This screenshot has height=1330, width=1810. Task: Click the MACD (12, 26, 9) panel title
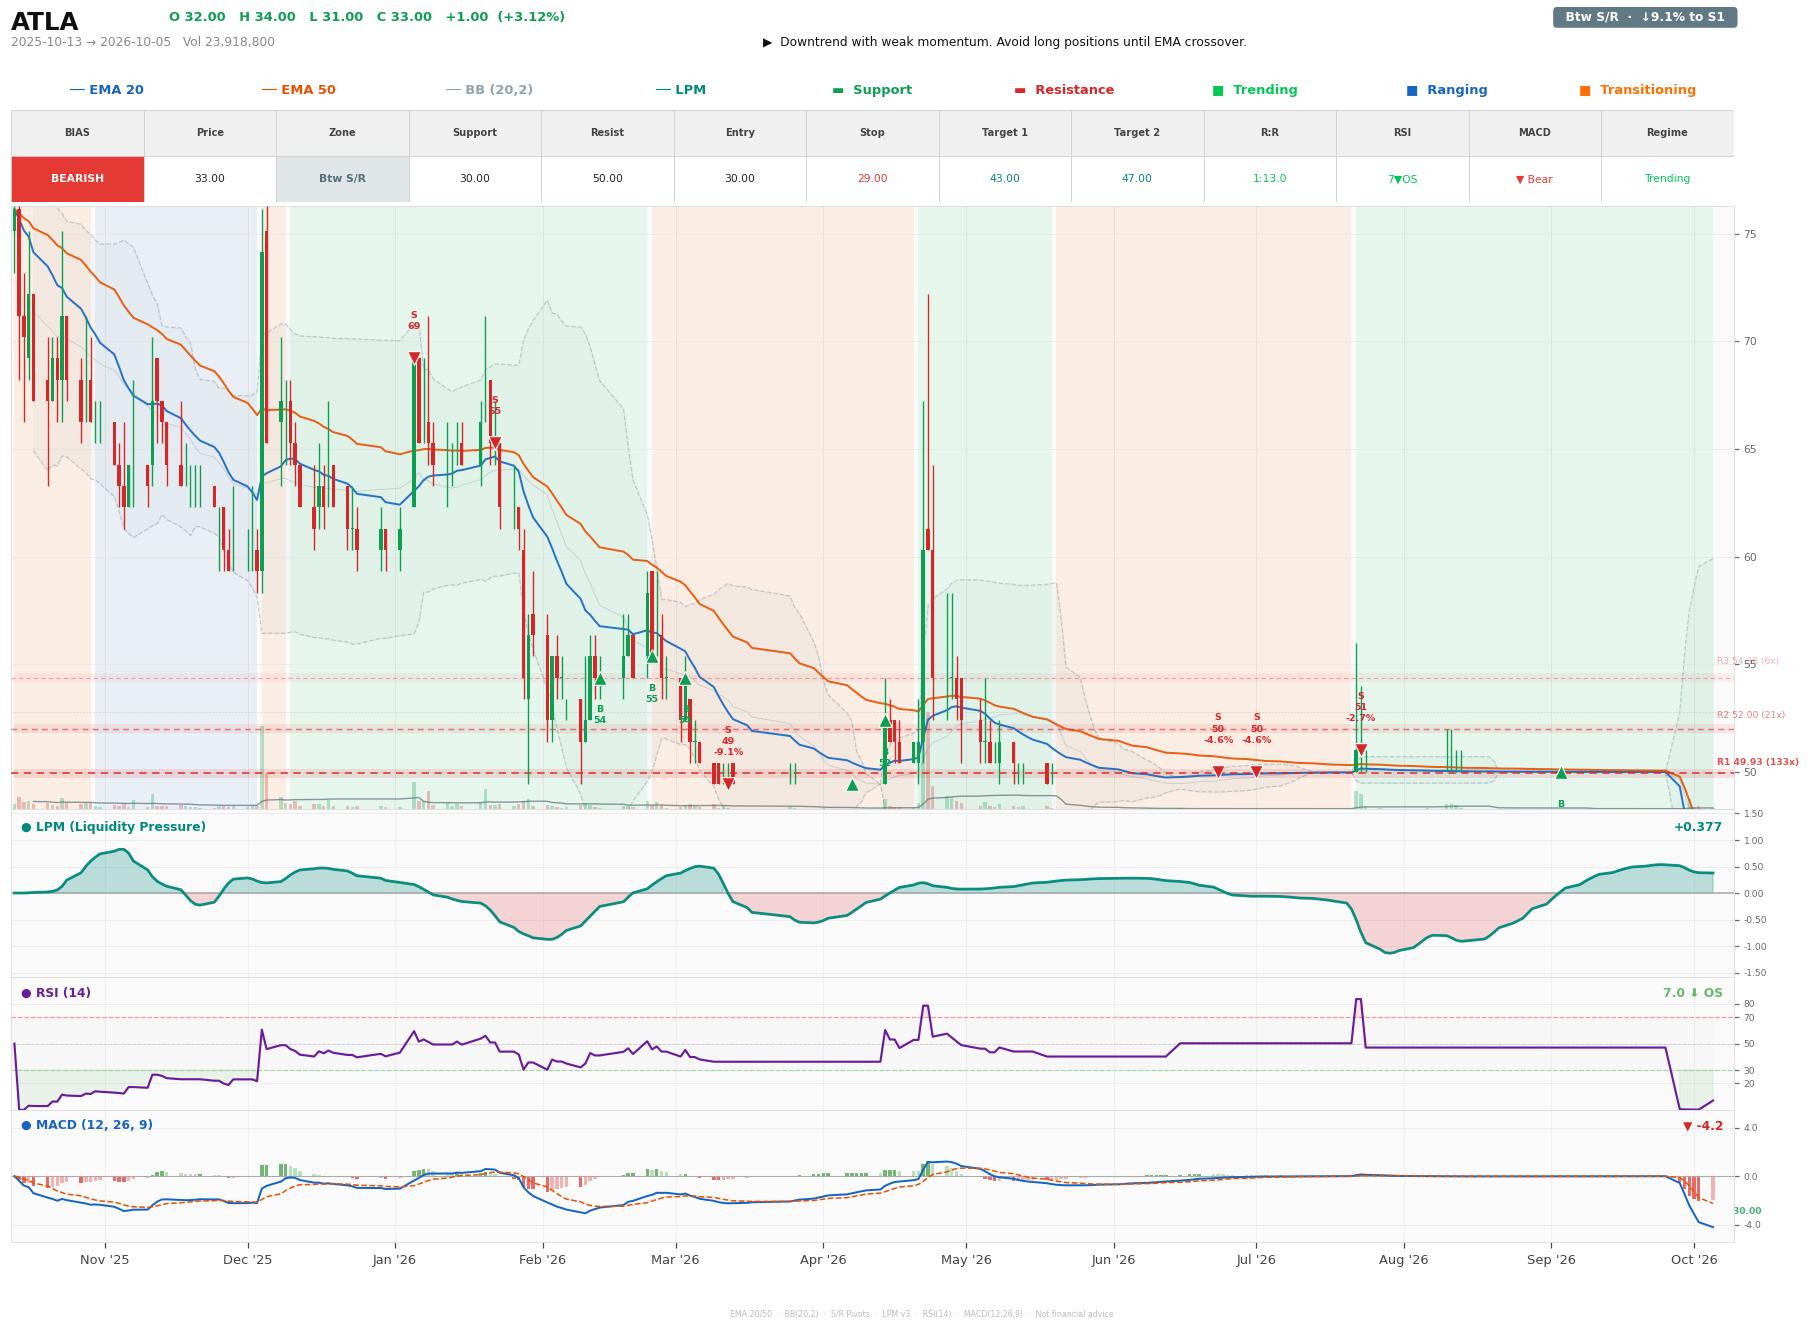click(x=87, y=1125)
